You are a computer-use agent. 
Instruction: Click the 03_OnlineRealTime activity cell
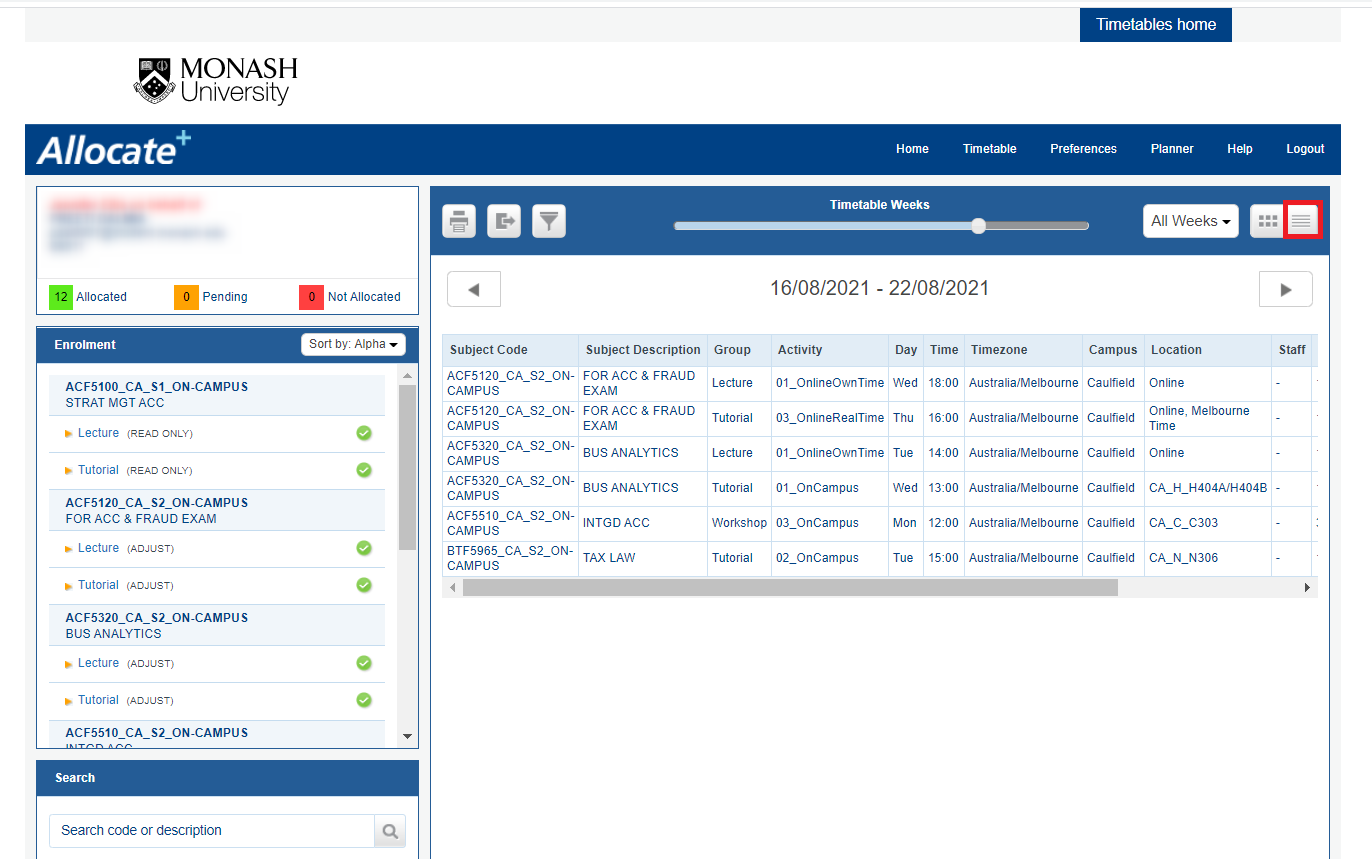pos(830,418)
